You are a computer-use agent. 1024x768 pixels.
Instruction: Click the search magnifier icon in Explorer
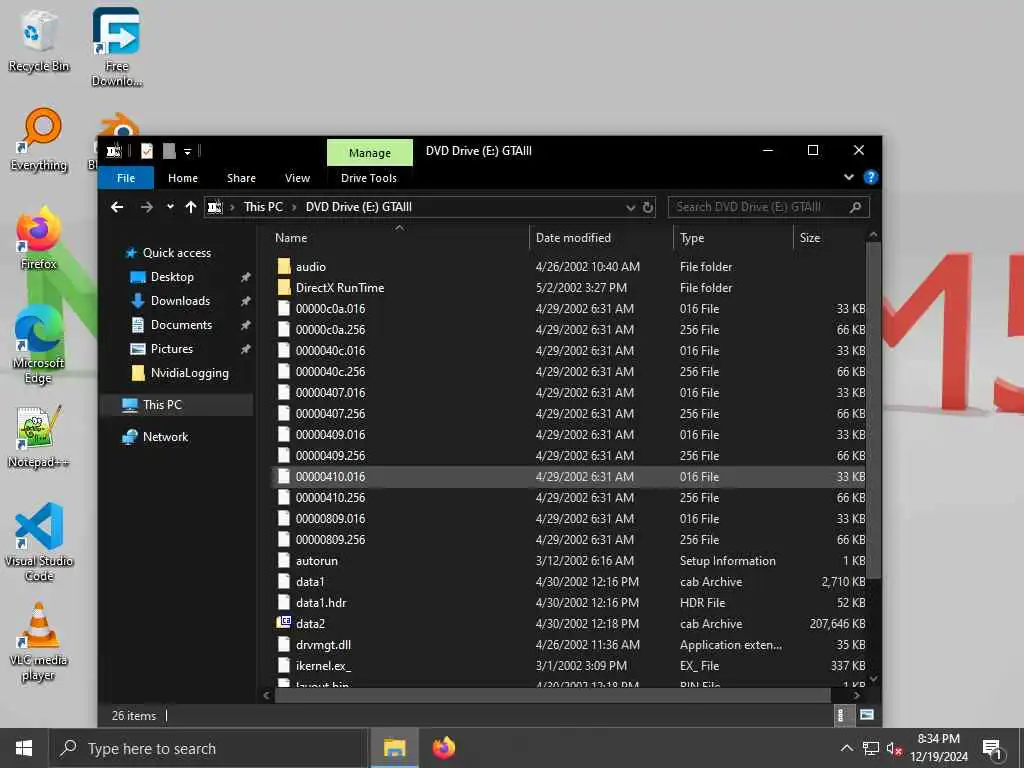point(856,207)
